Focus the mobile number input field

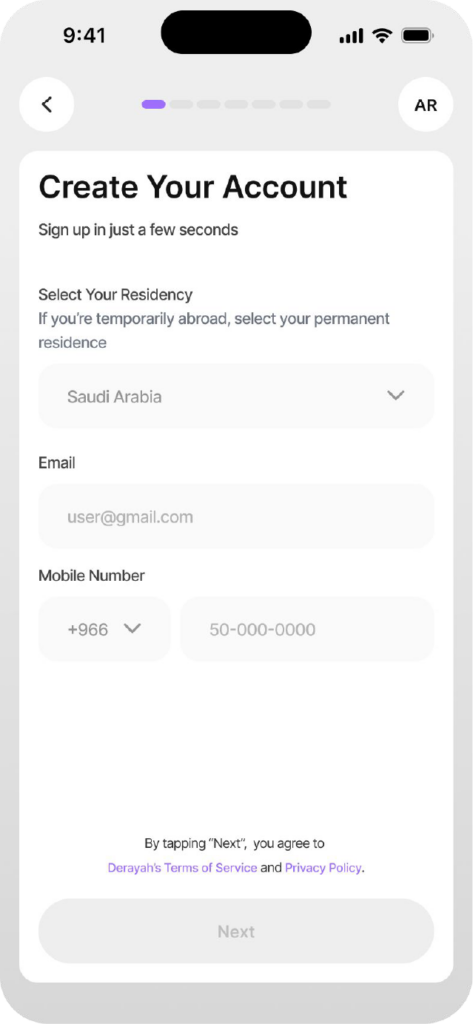(x=307, y=630)
